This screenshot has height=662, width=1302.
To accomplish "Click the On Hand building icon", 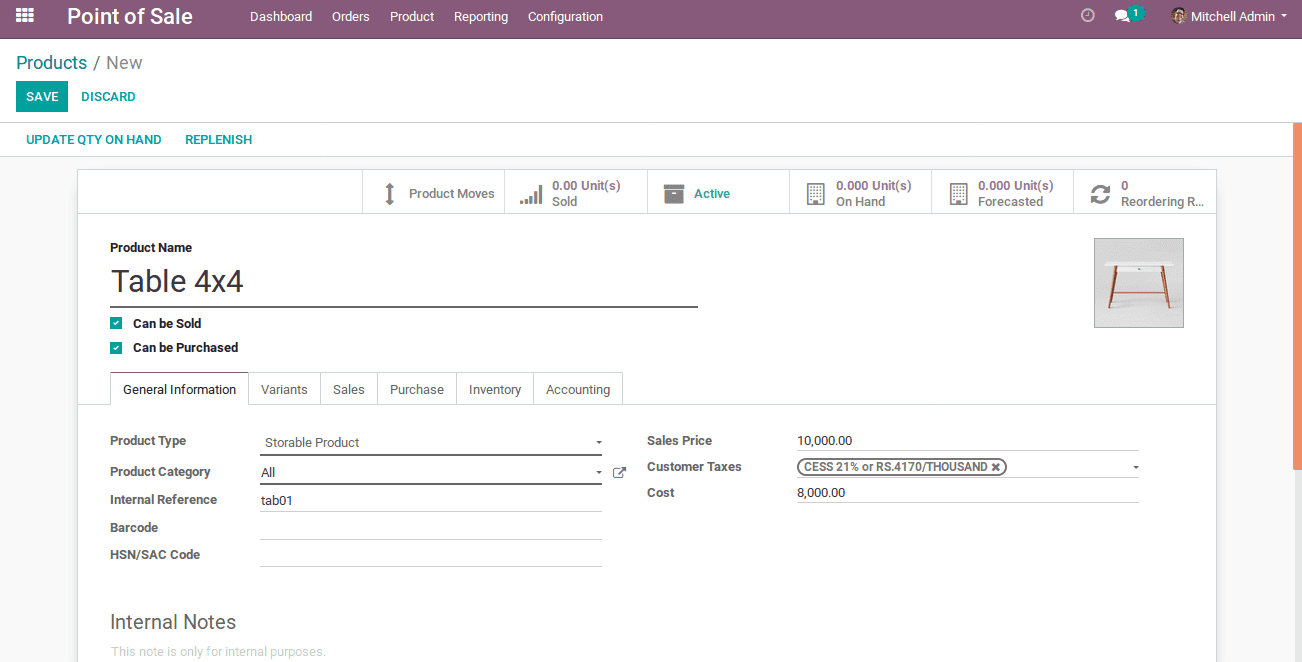I will (816, 194).
